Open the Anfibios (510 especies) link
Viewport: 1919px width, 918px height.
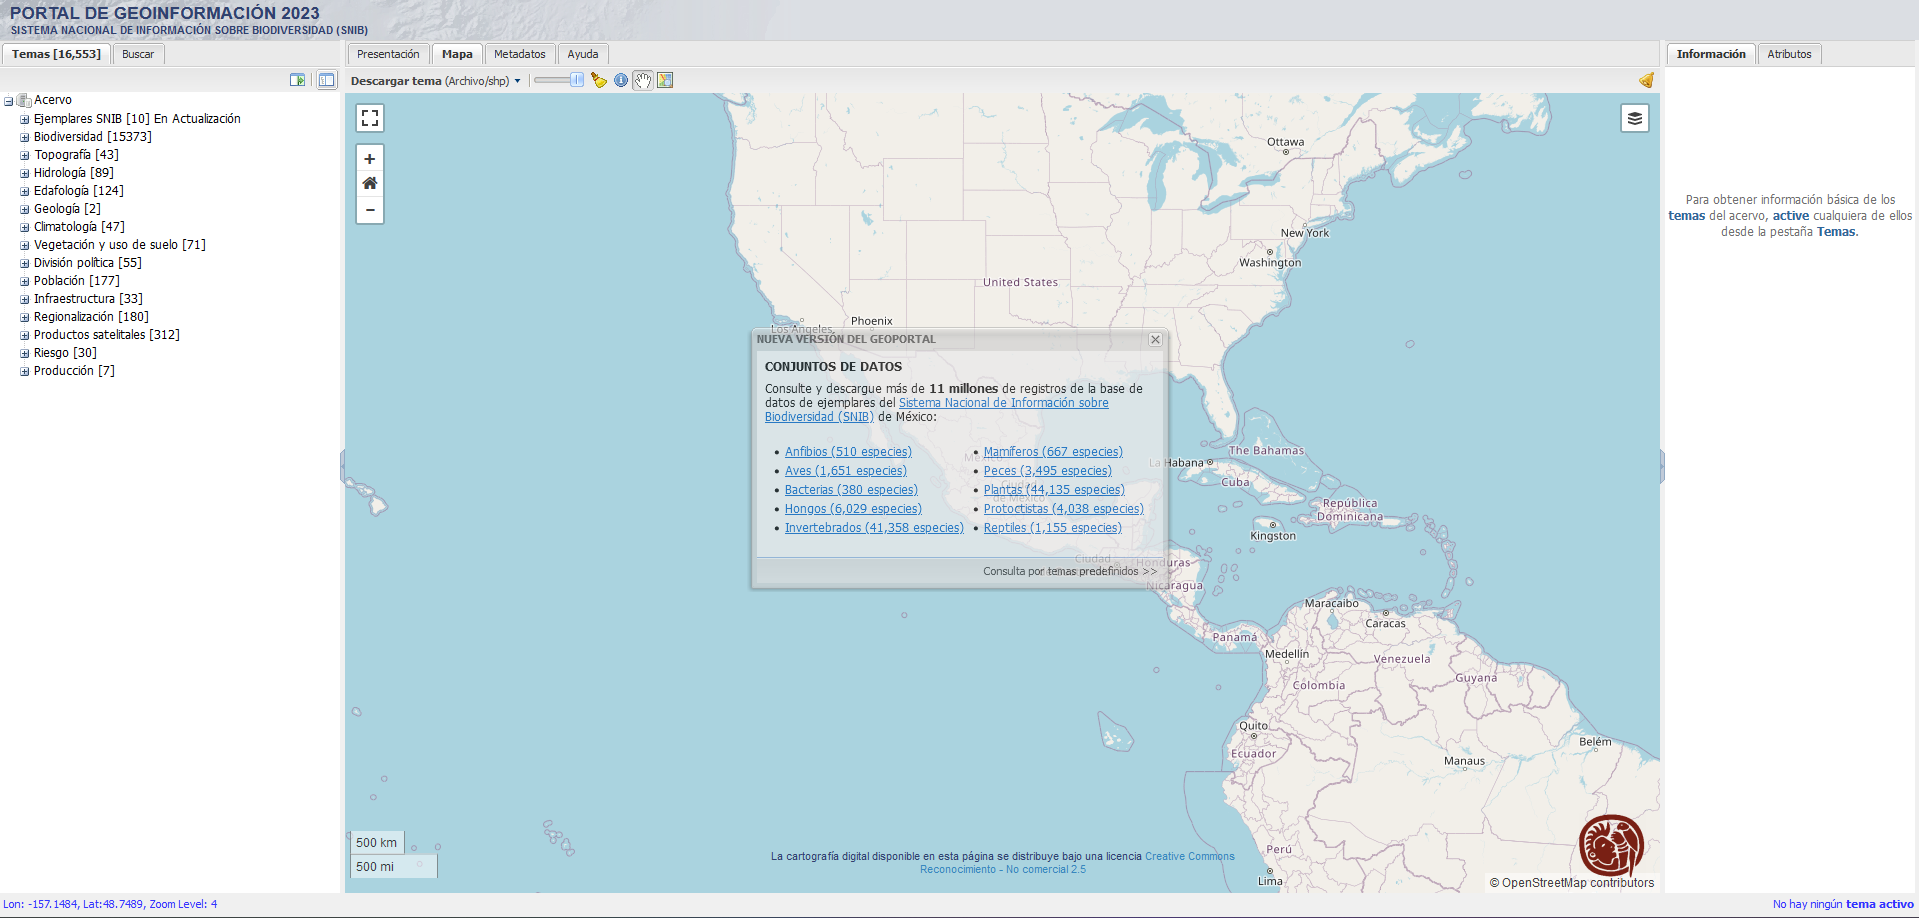848,452
